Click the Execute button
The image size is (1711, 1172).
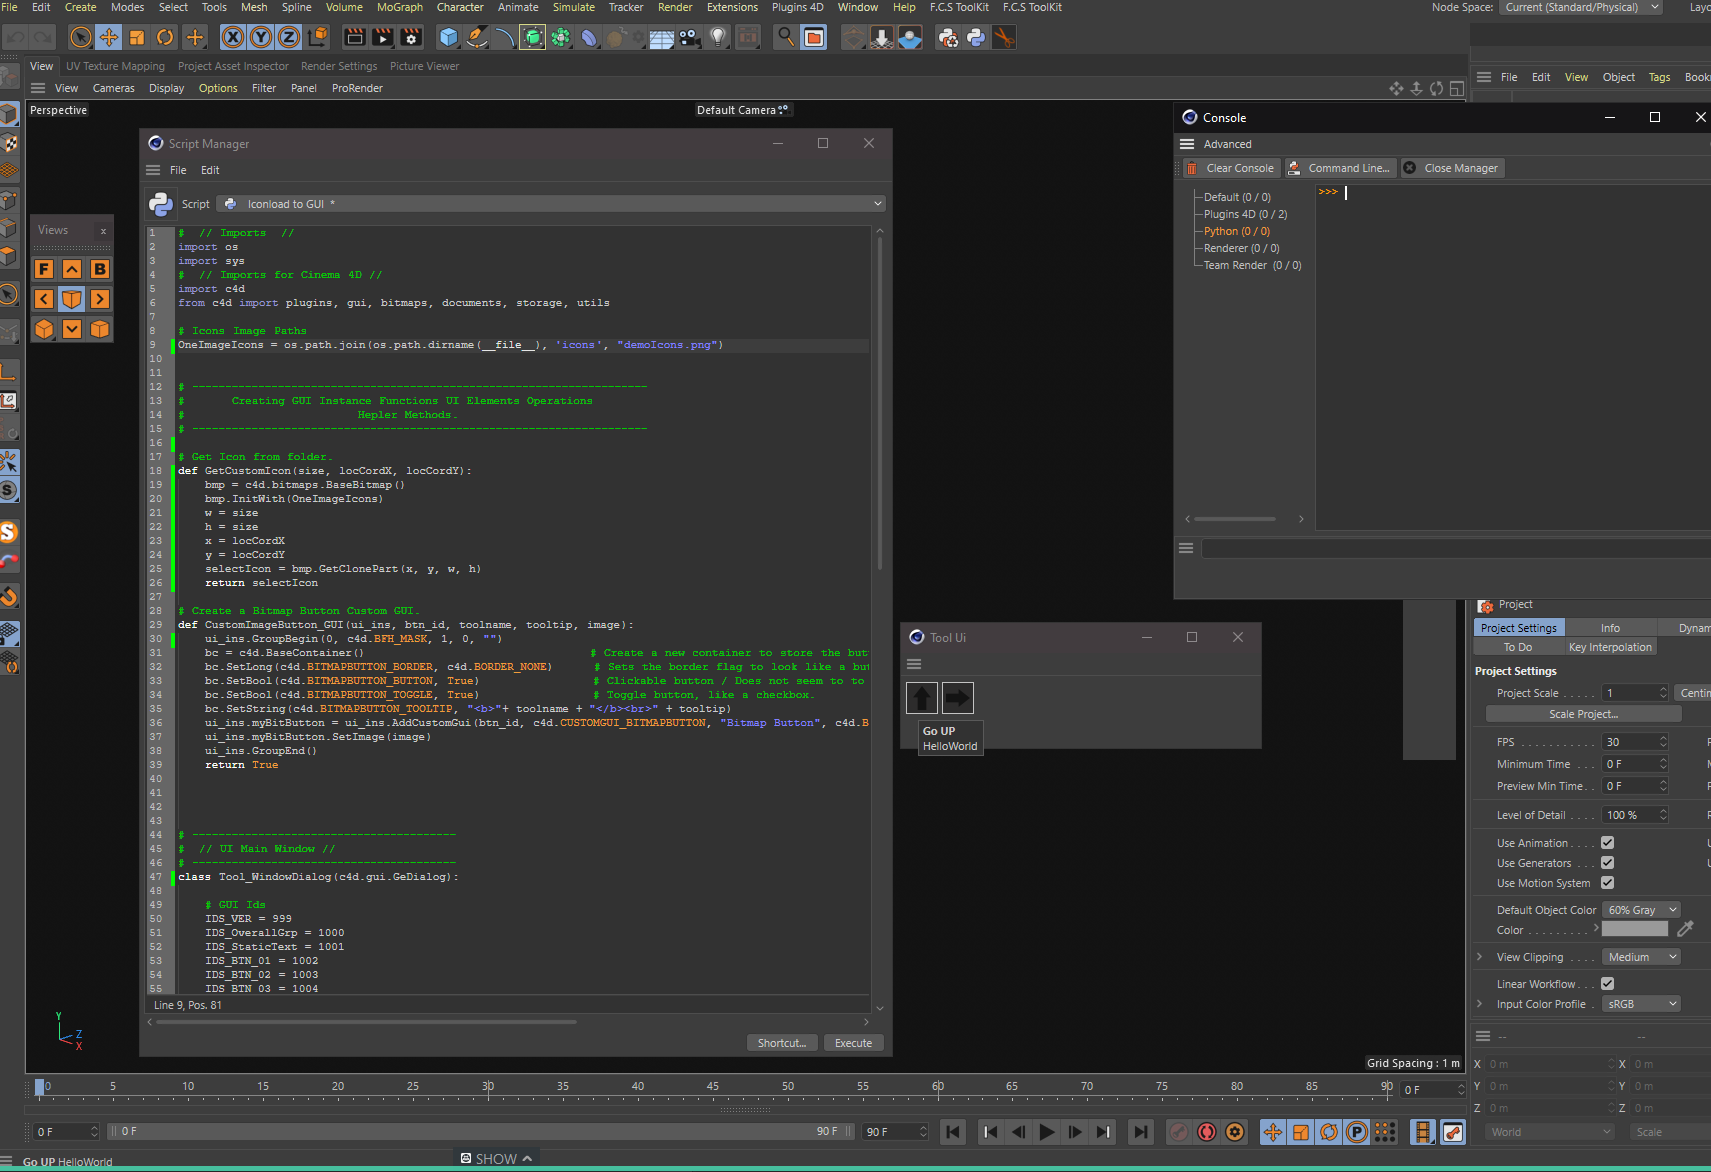853,1043
